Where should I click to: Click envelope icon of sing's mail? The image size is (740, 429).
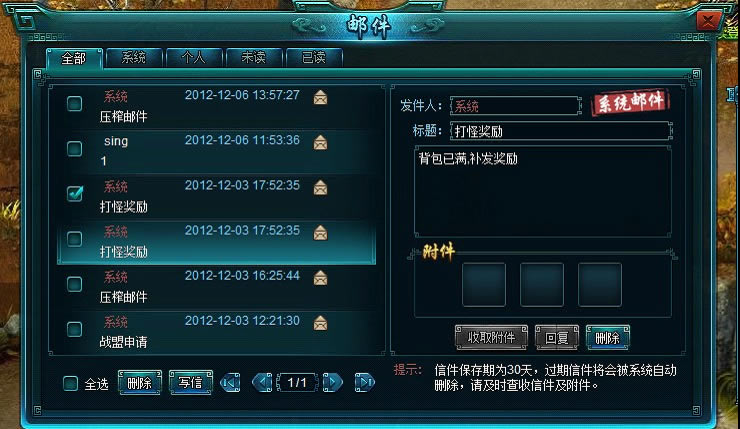tap(320, 142)
